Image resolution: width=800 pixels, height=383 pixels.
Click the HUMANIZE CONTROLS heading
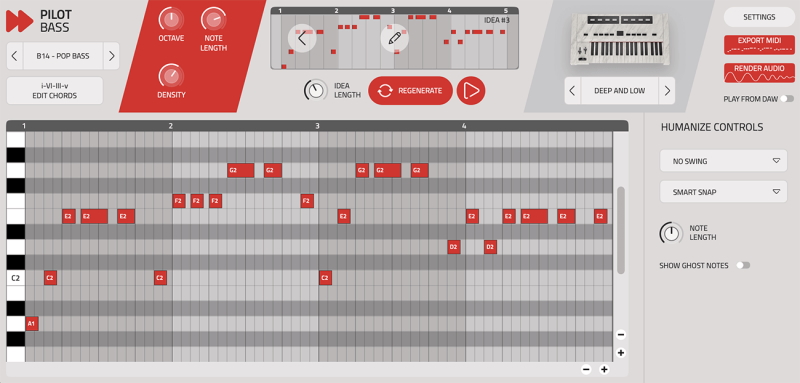pos(712,127)
